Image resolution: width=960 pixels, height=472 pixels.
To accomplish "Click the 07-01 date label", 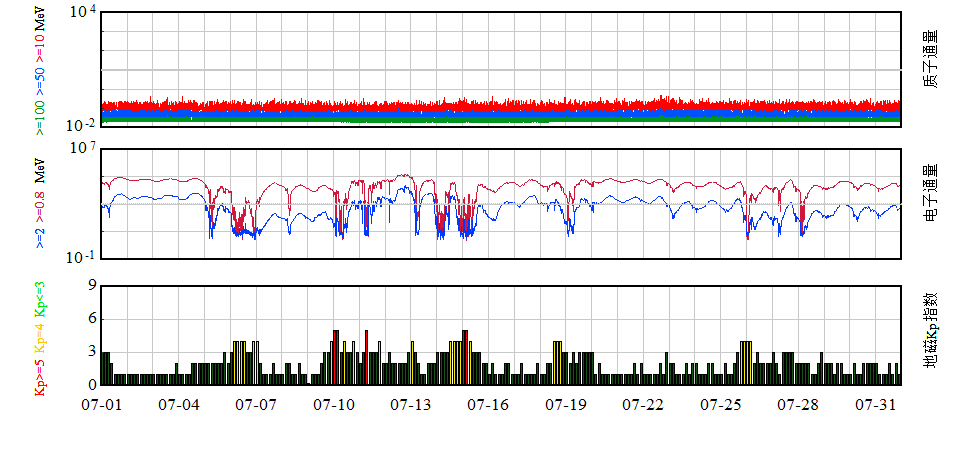I will [x=102, y=405].
